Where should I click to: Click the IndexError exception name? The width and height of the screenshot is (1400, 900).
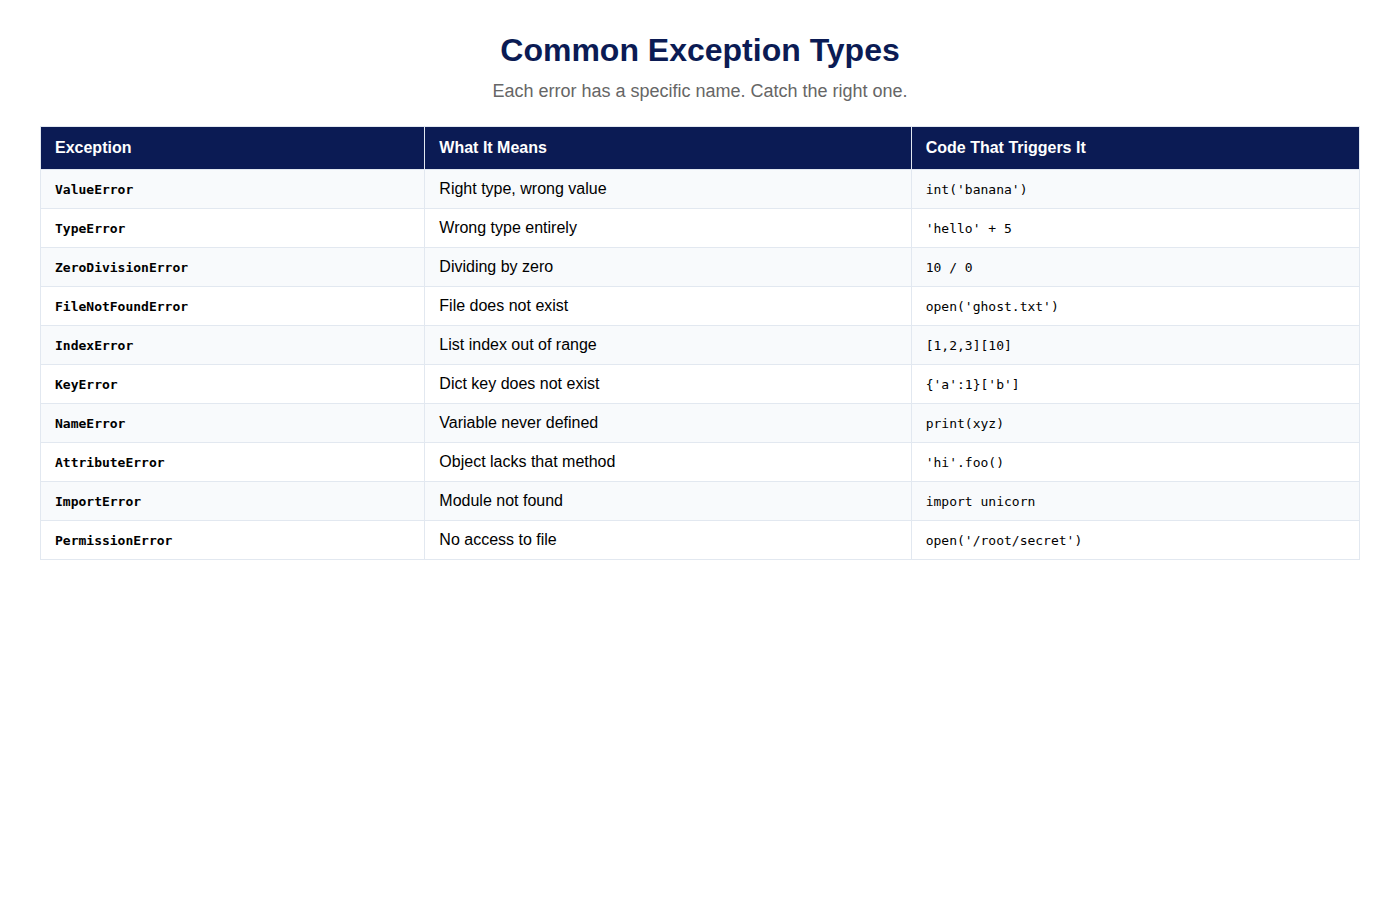pyautogui.click(x=94, y=346)
